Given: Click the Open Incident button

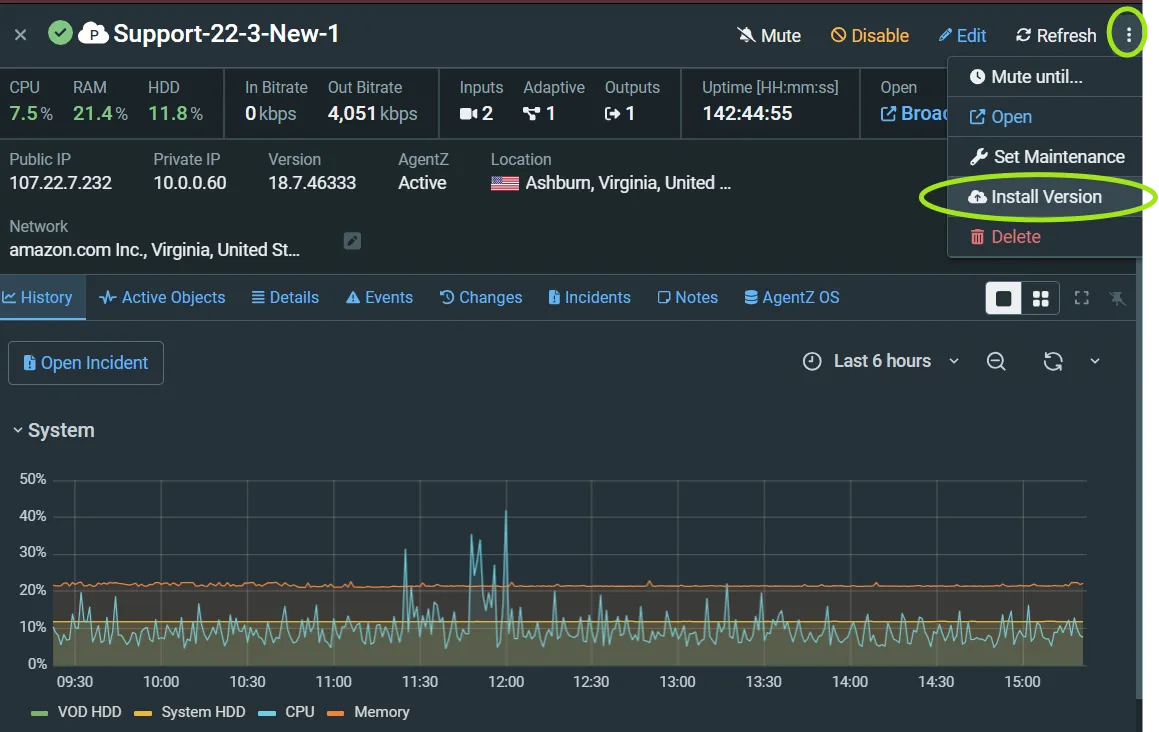Looking at the screenshot, I should tap(86, 363).
